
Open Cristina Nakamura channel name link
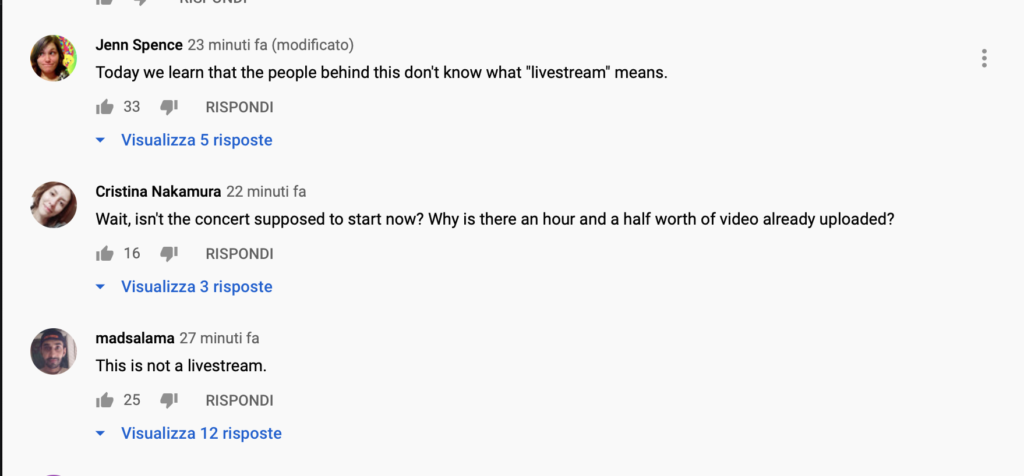point(158,191)
